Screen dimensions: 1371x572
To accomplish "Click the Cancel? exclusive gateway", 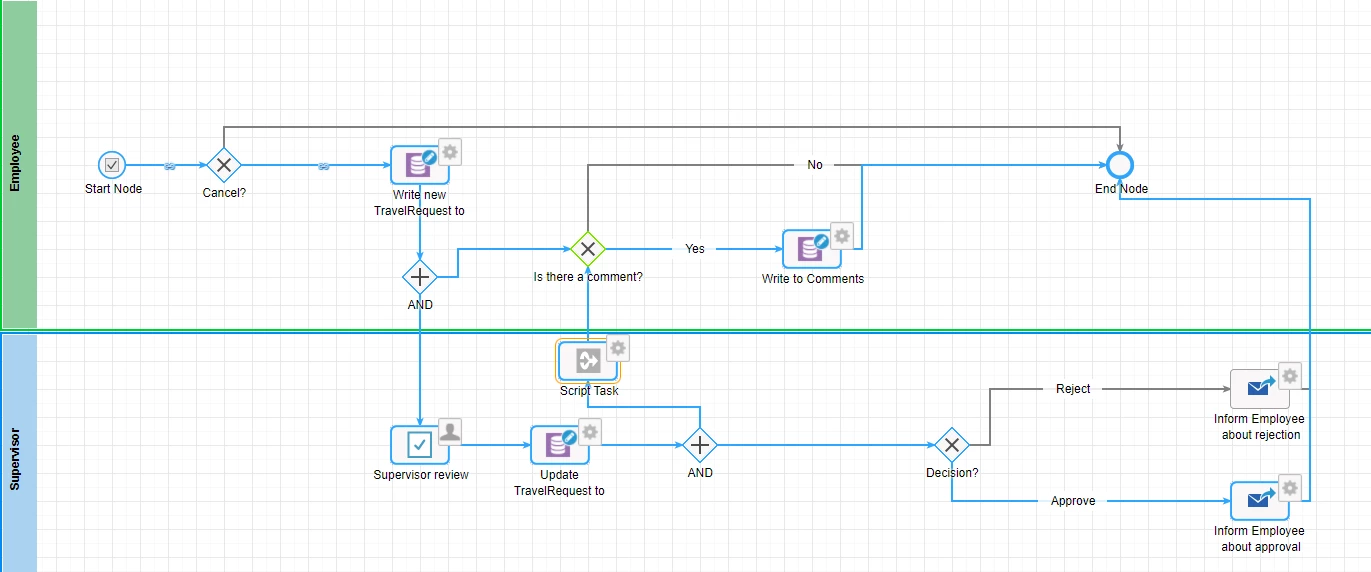I will click(224, 165).
